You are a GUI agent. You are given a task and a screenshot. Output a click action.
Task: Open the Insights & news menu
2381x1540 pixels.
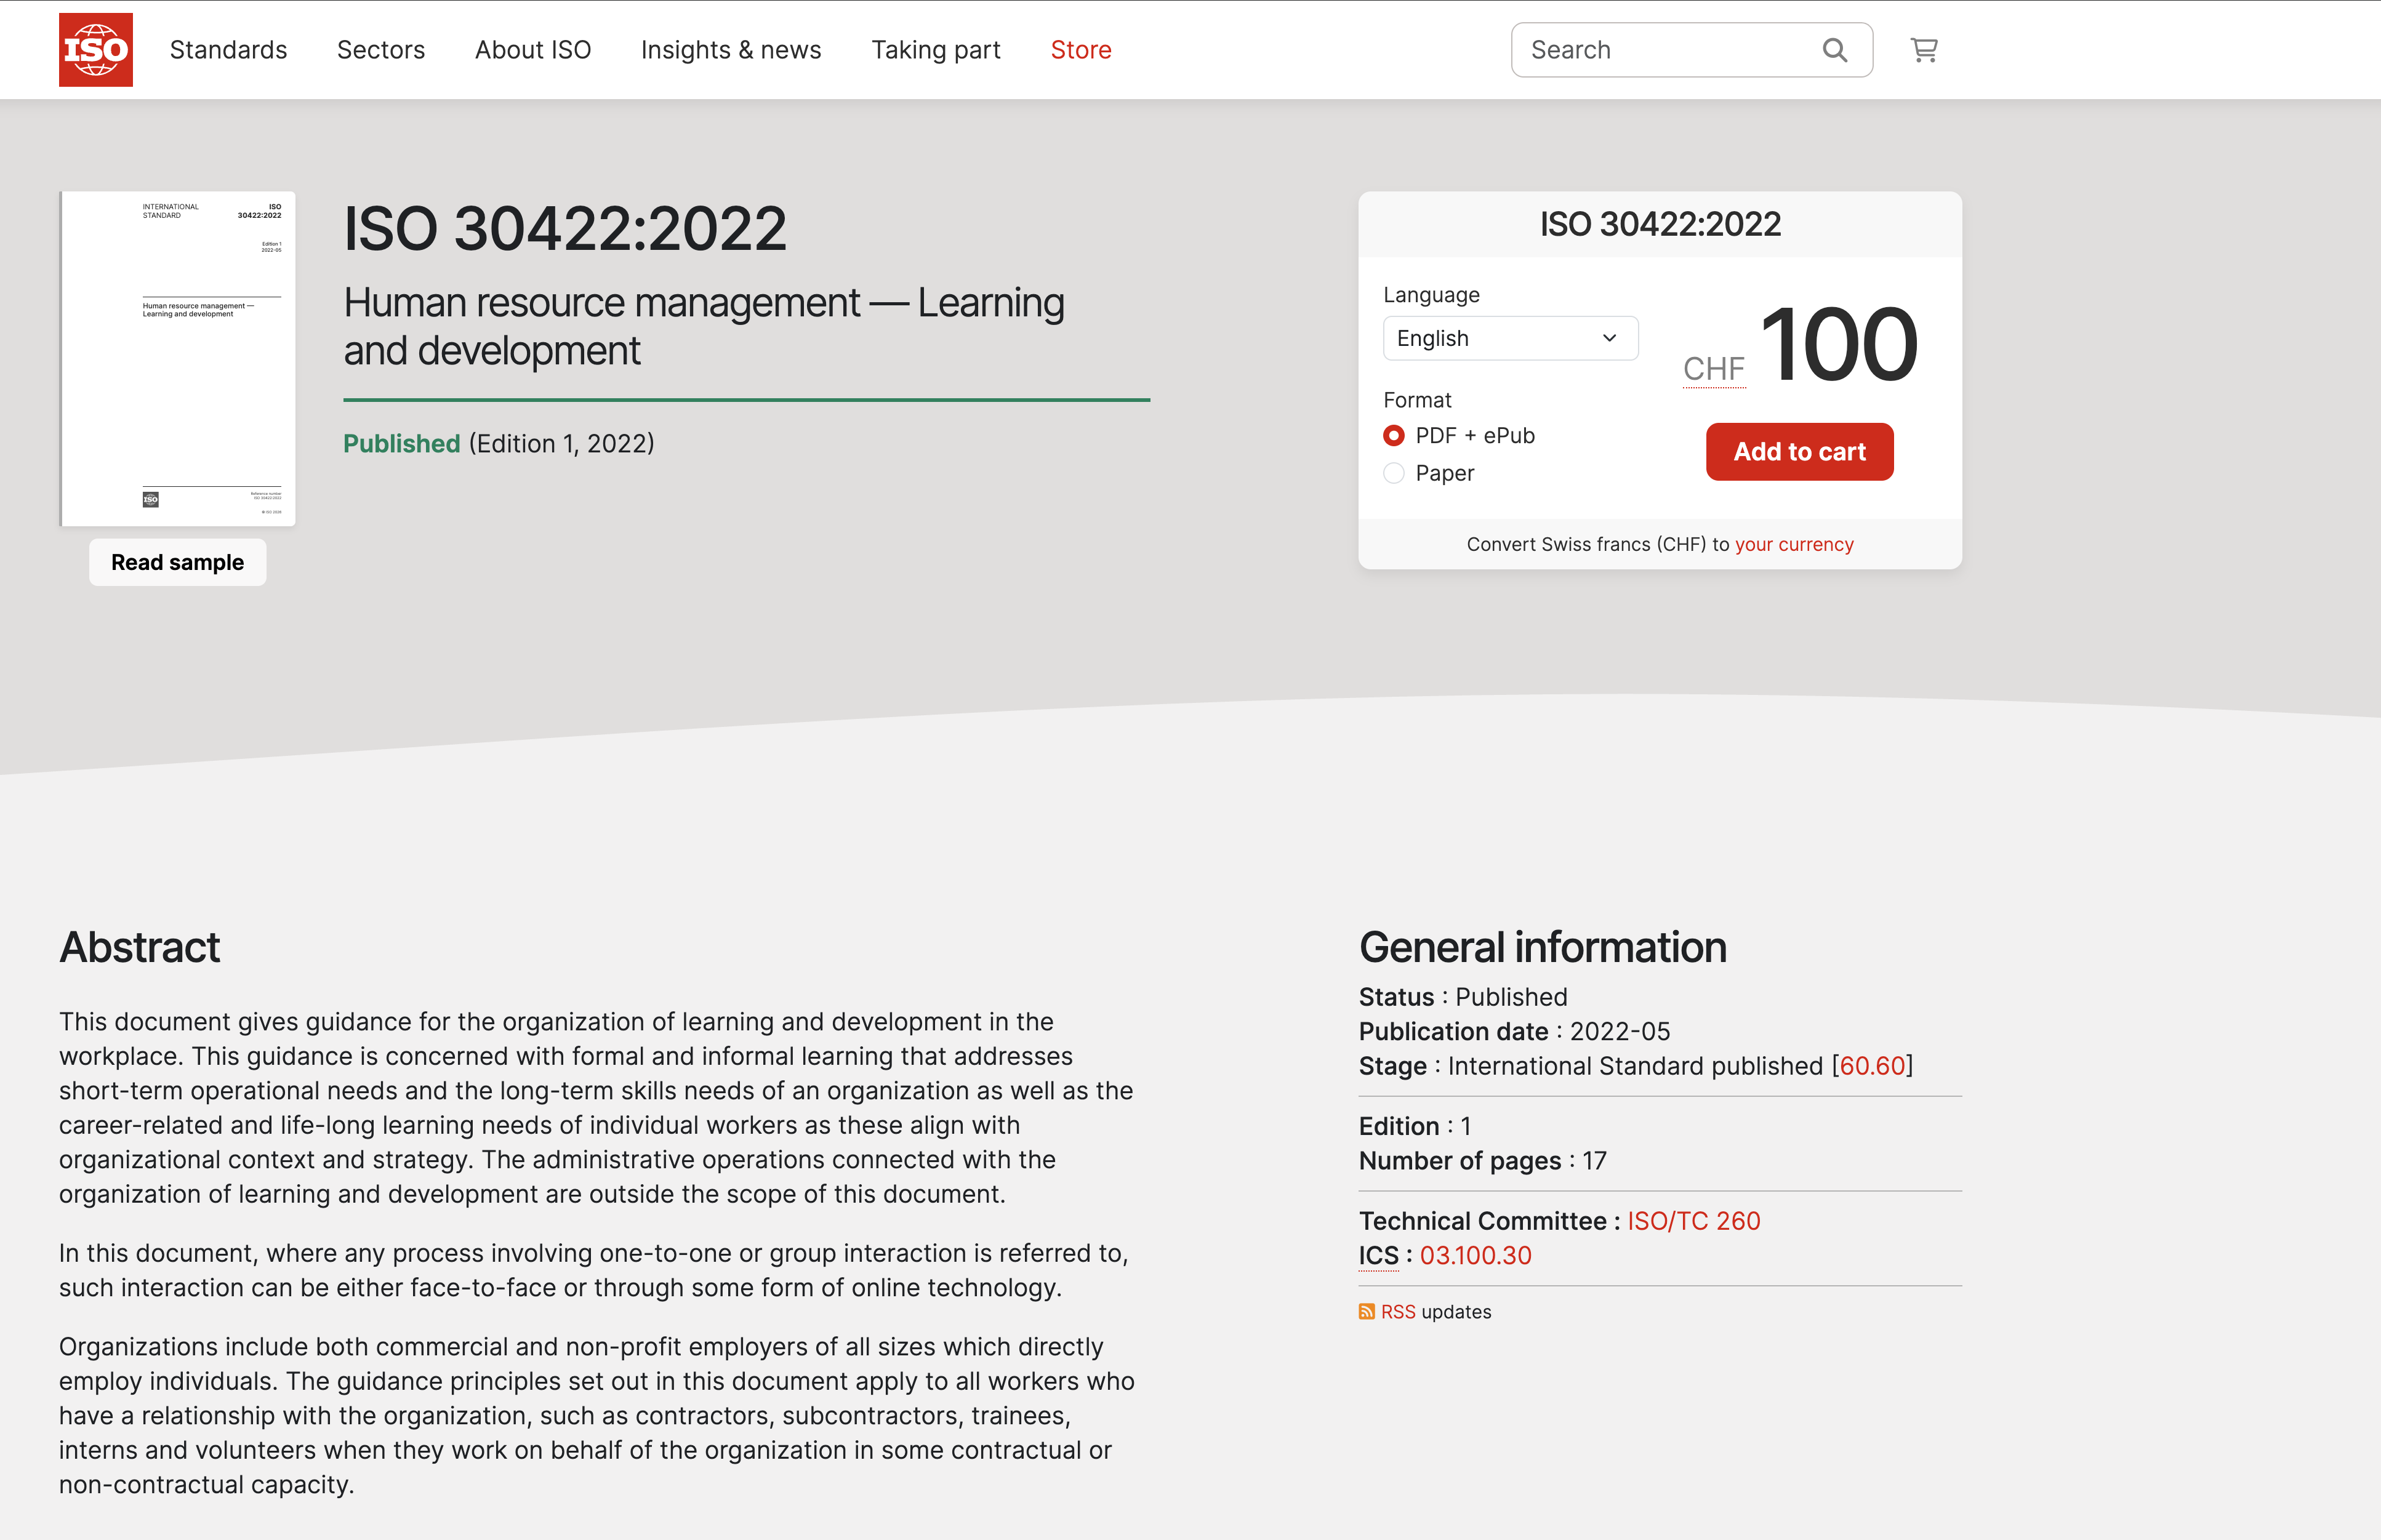[x=731, y=50]
